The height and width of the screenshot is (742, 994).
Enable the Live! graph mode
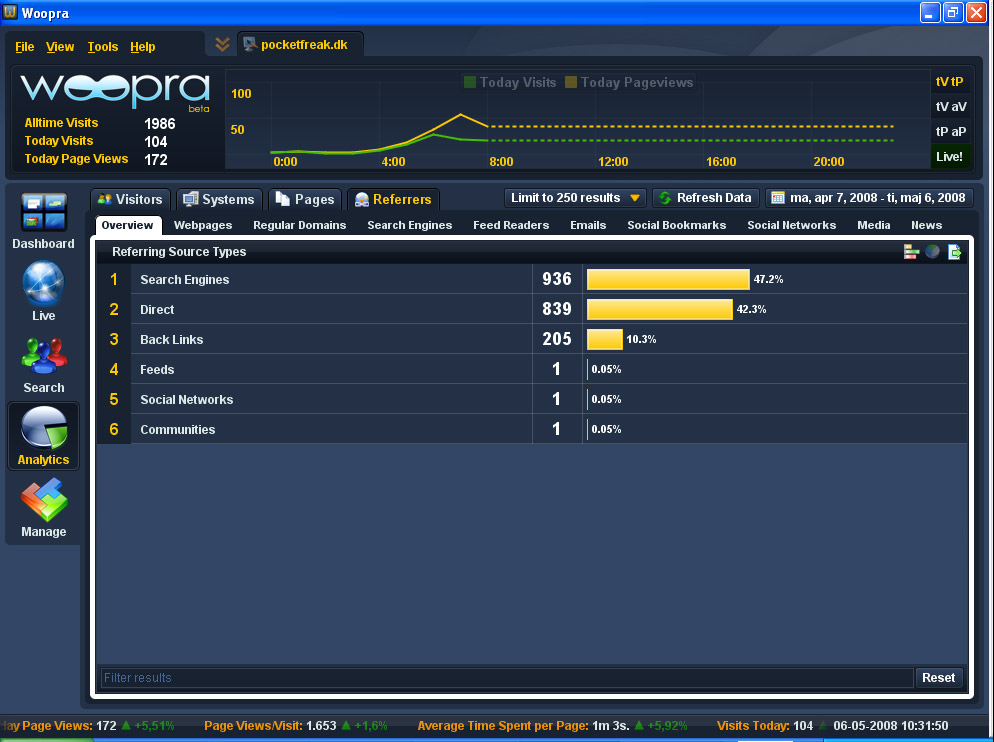(x=949, y=157)
